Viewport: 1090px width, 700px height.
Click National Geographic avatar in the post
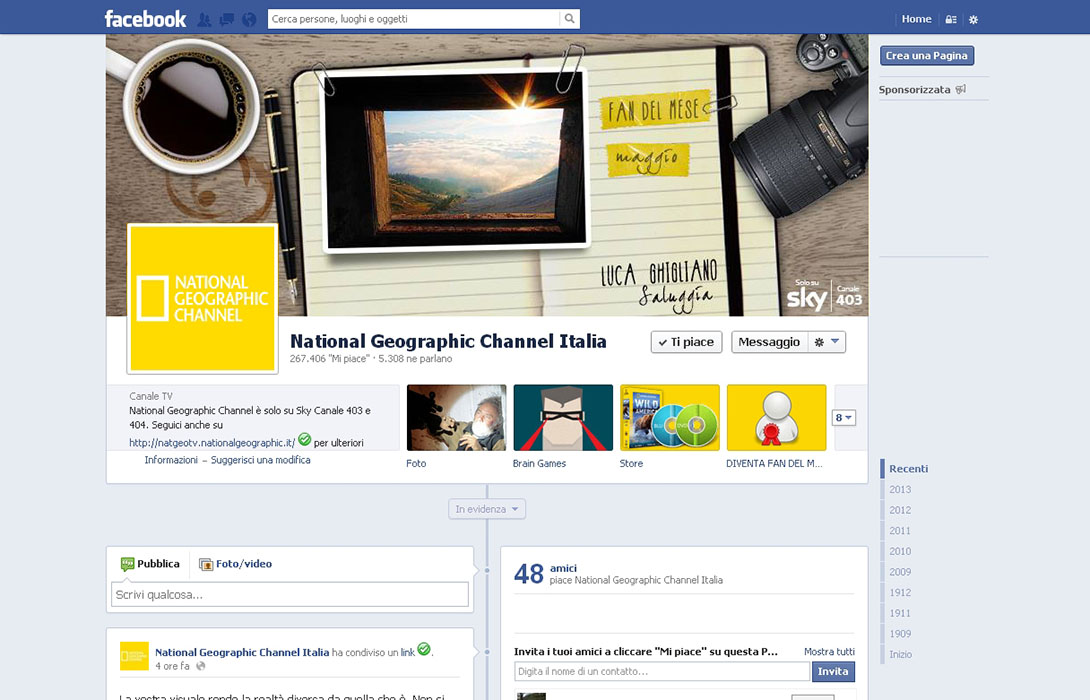[134, 656]
